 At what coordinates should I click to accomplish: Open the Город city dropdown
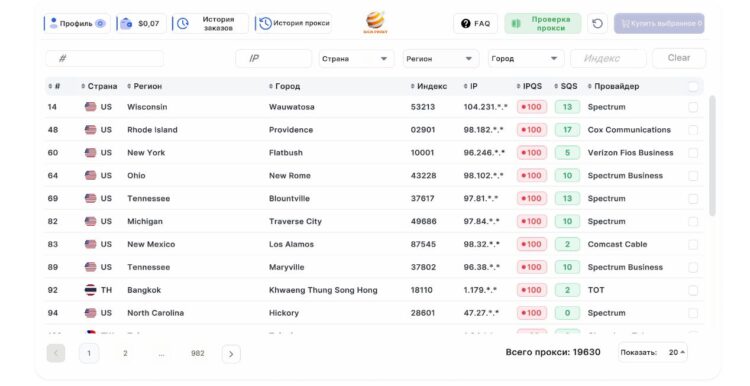(x=525, y=58)
